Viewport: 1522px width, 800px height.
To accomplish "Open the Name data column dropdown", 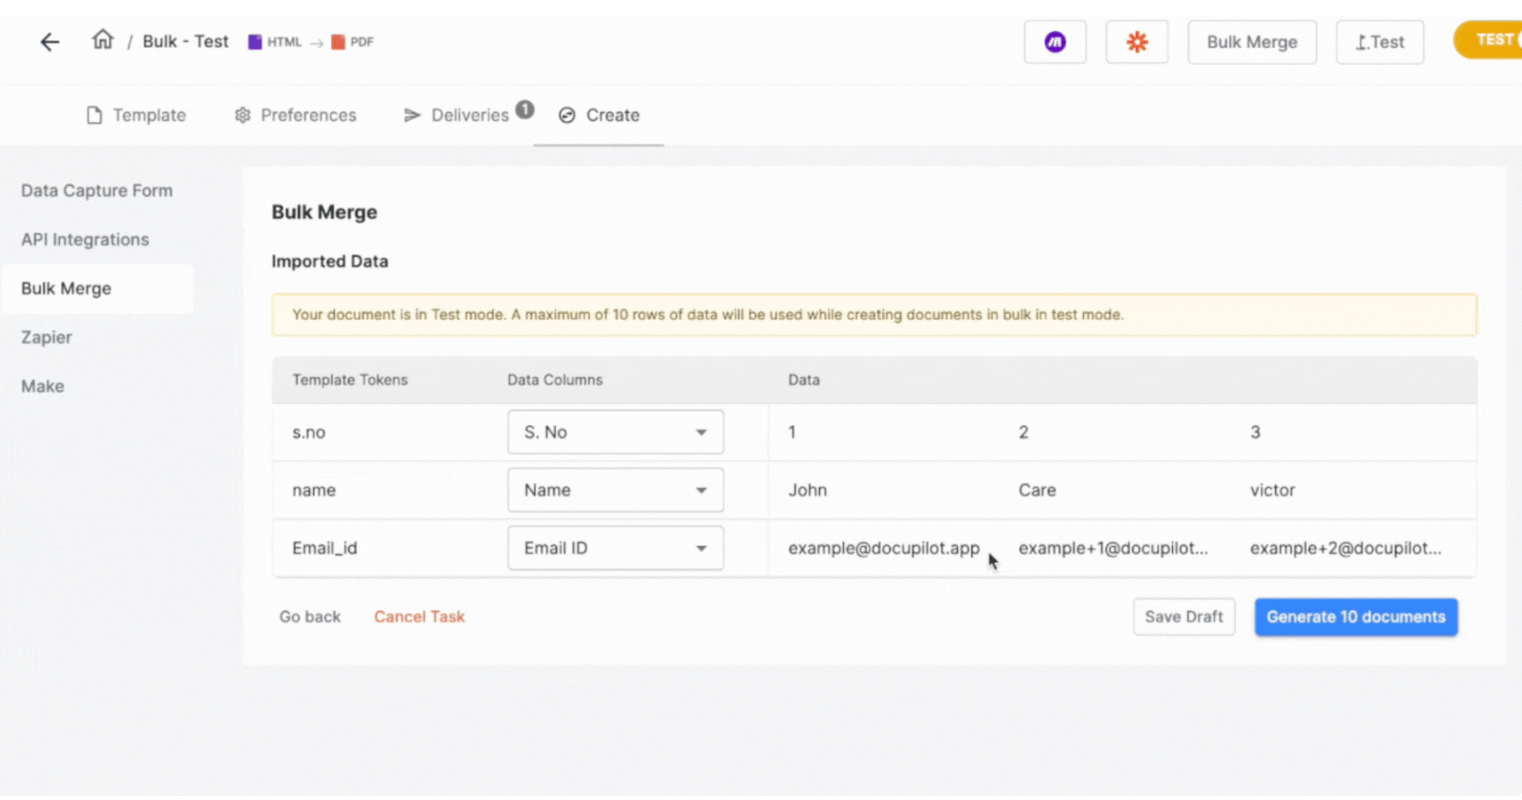I will tap(615, 490).
